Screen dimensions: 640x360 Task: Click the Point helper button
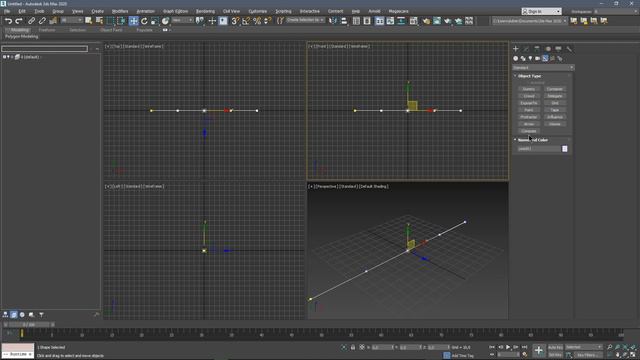tap(529, 110)
